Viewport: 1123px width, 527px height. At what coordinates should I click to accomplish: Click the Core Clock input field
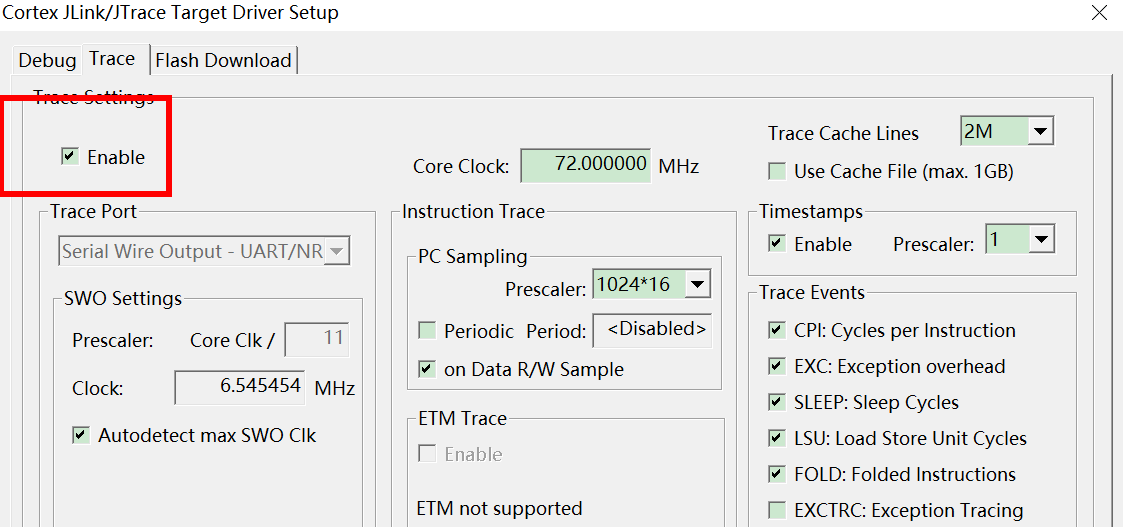[x=586, y=166]
